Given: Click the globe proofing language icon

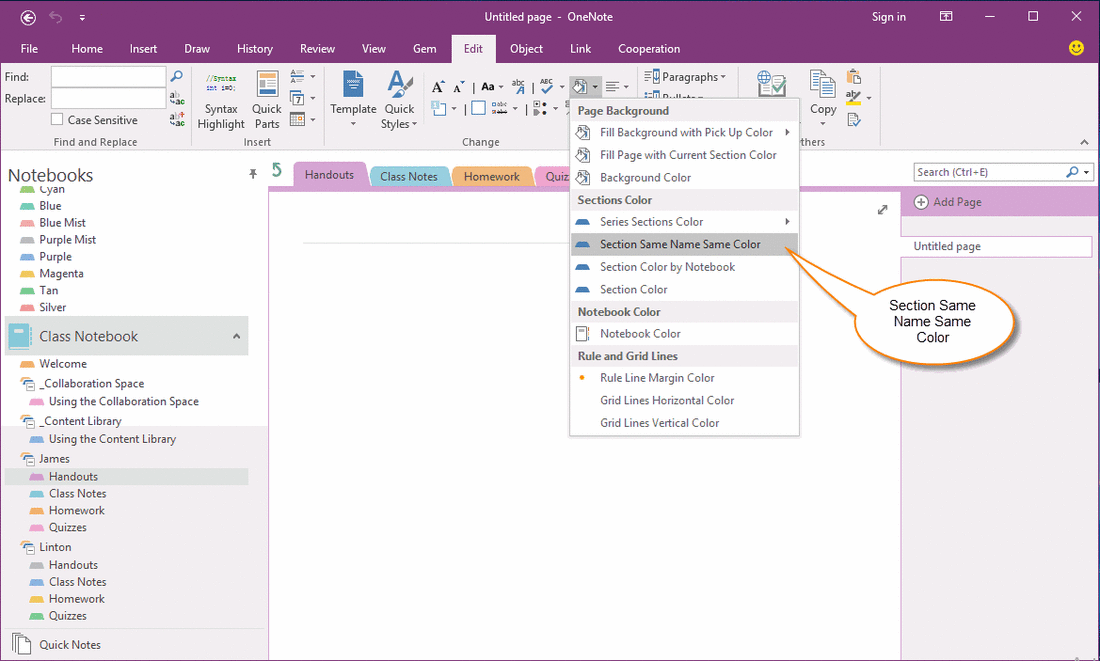Looking at the screenshot, I should pos(771,83).
